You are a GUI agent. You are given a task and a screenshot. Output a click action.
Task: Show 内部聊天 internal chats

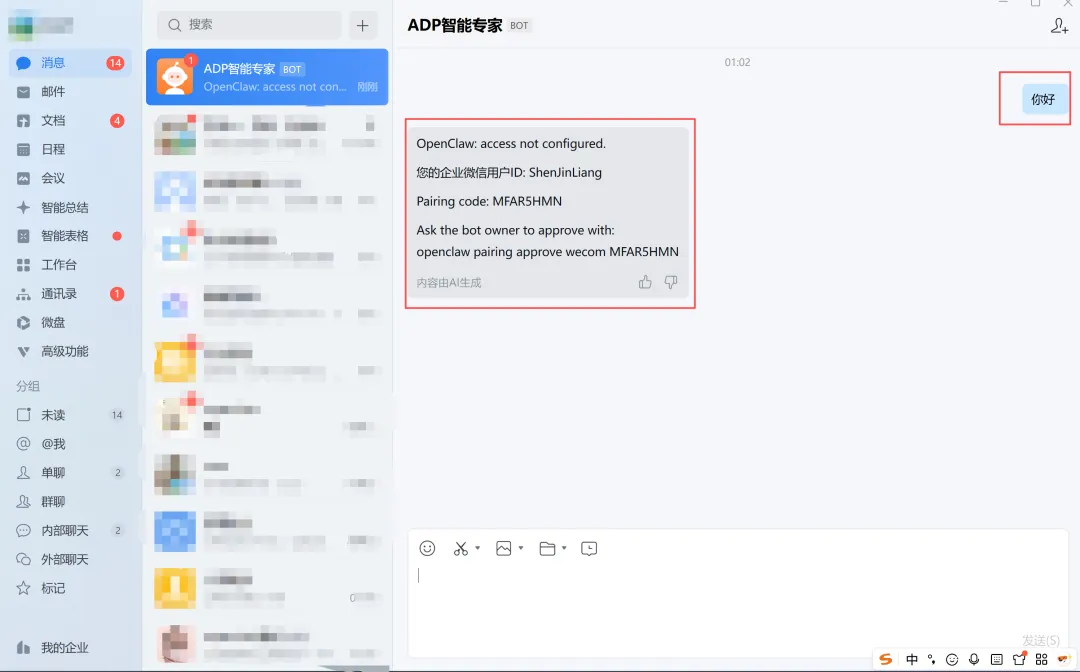69,531
